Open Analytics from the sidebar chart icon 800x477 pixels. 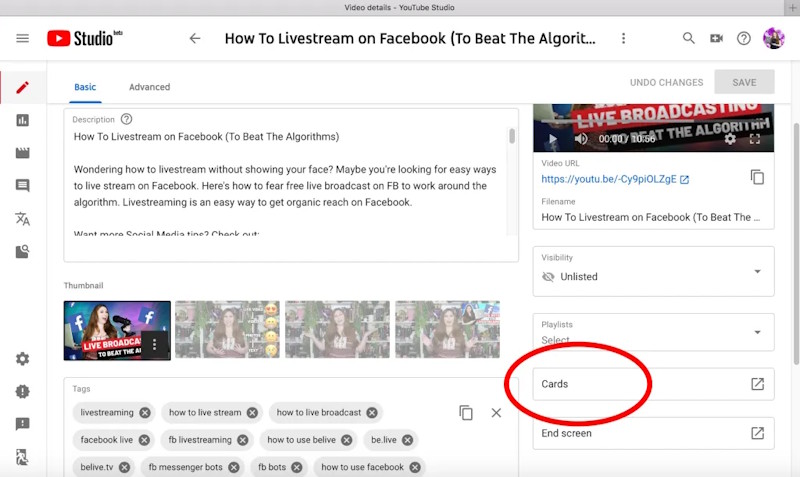(x=22, y=120)
